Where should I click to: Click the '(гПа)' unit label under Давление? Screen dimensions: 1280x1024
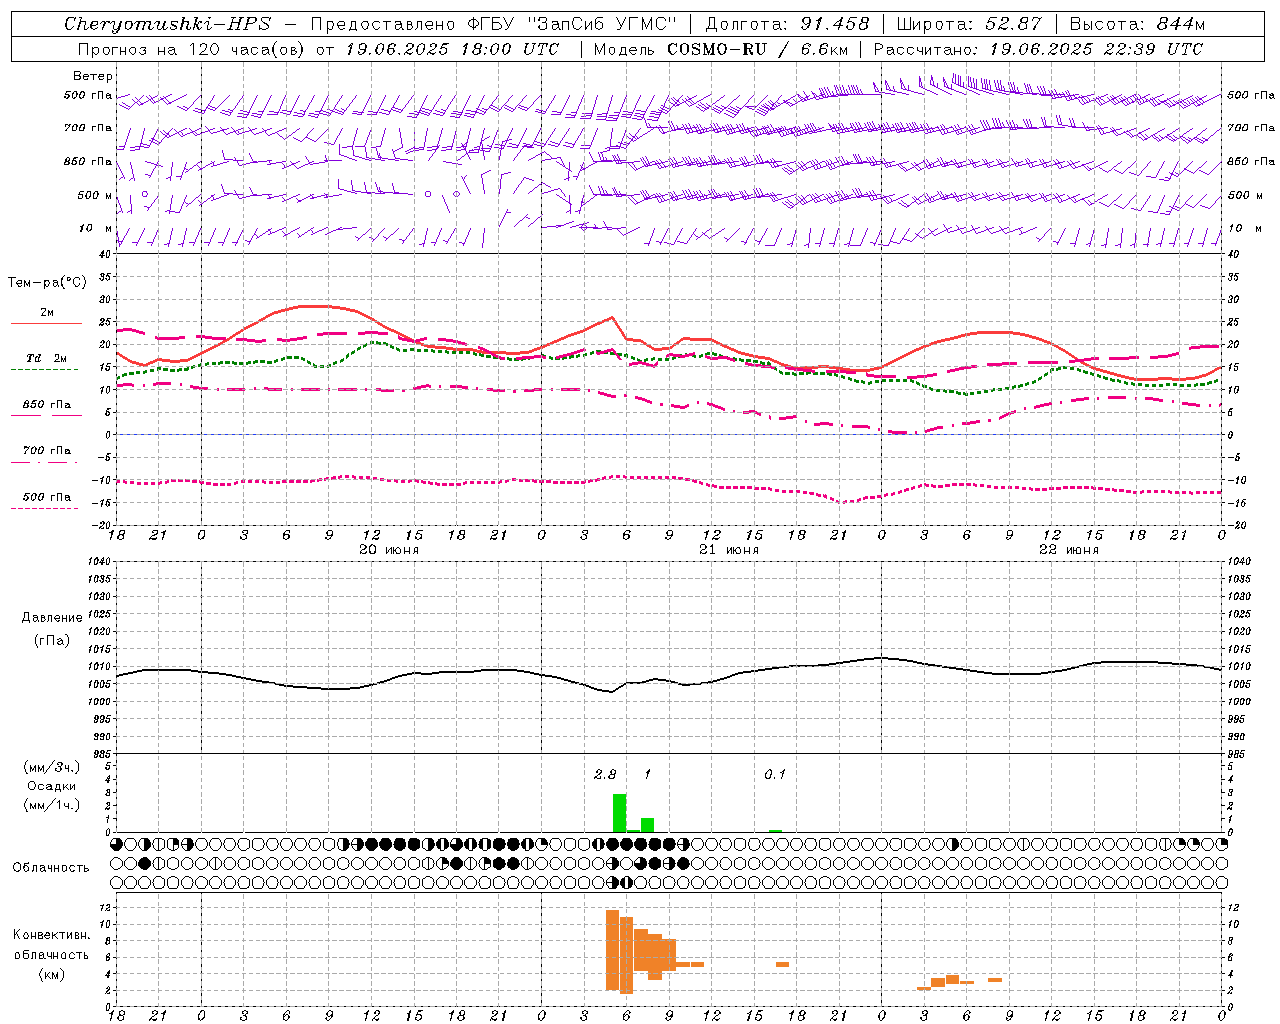coord(52,640)
